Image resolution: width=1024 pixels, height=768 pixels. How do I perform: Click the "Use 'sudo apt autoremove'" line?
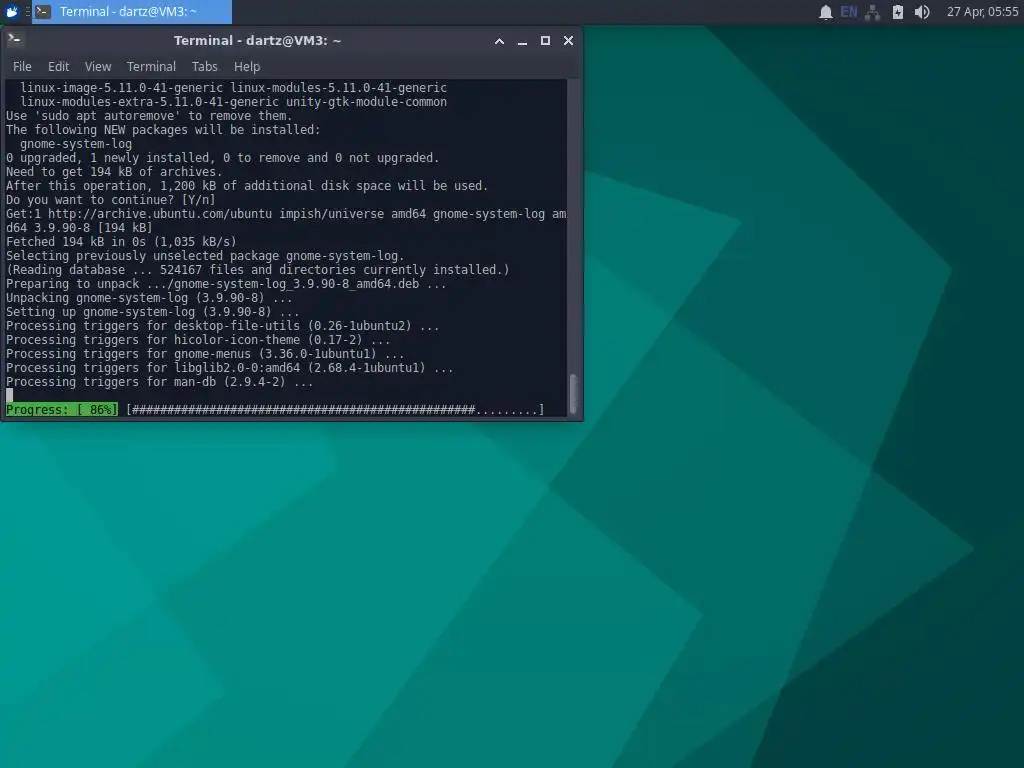click(149, 116)
